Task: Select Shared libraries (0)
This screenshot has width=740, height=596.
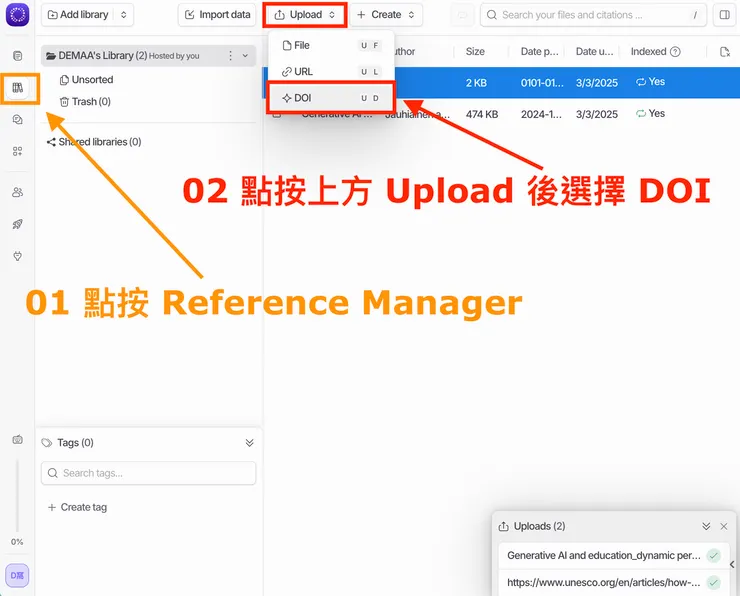Action: click(x=94, y=142)
